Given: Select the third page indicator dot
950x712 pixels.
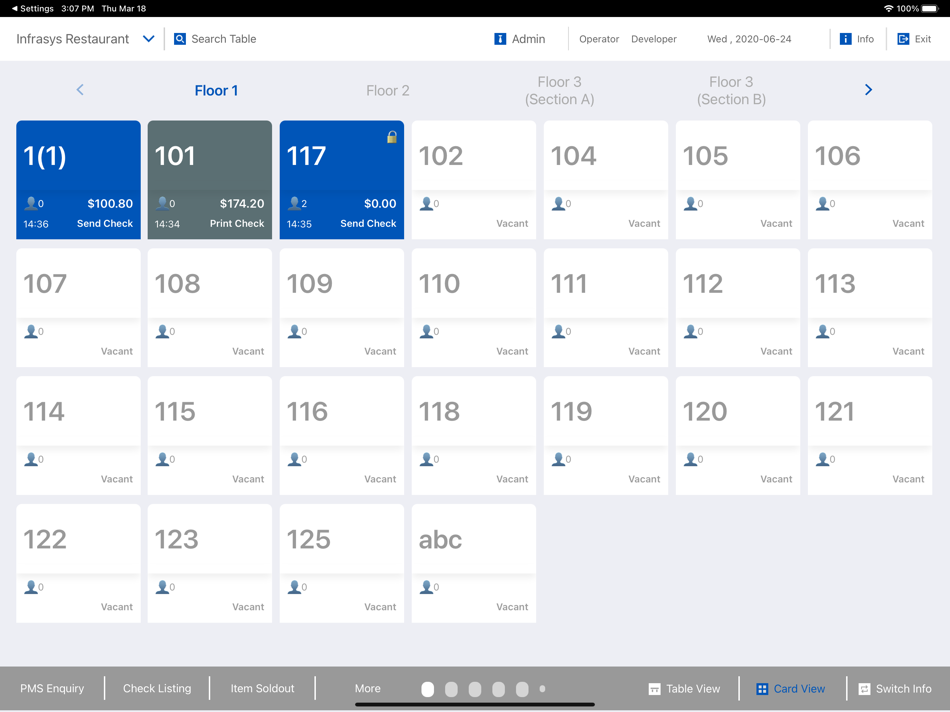Looking at the screenshot, I should (475, 689).
